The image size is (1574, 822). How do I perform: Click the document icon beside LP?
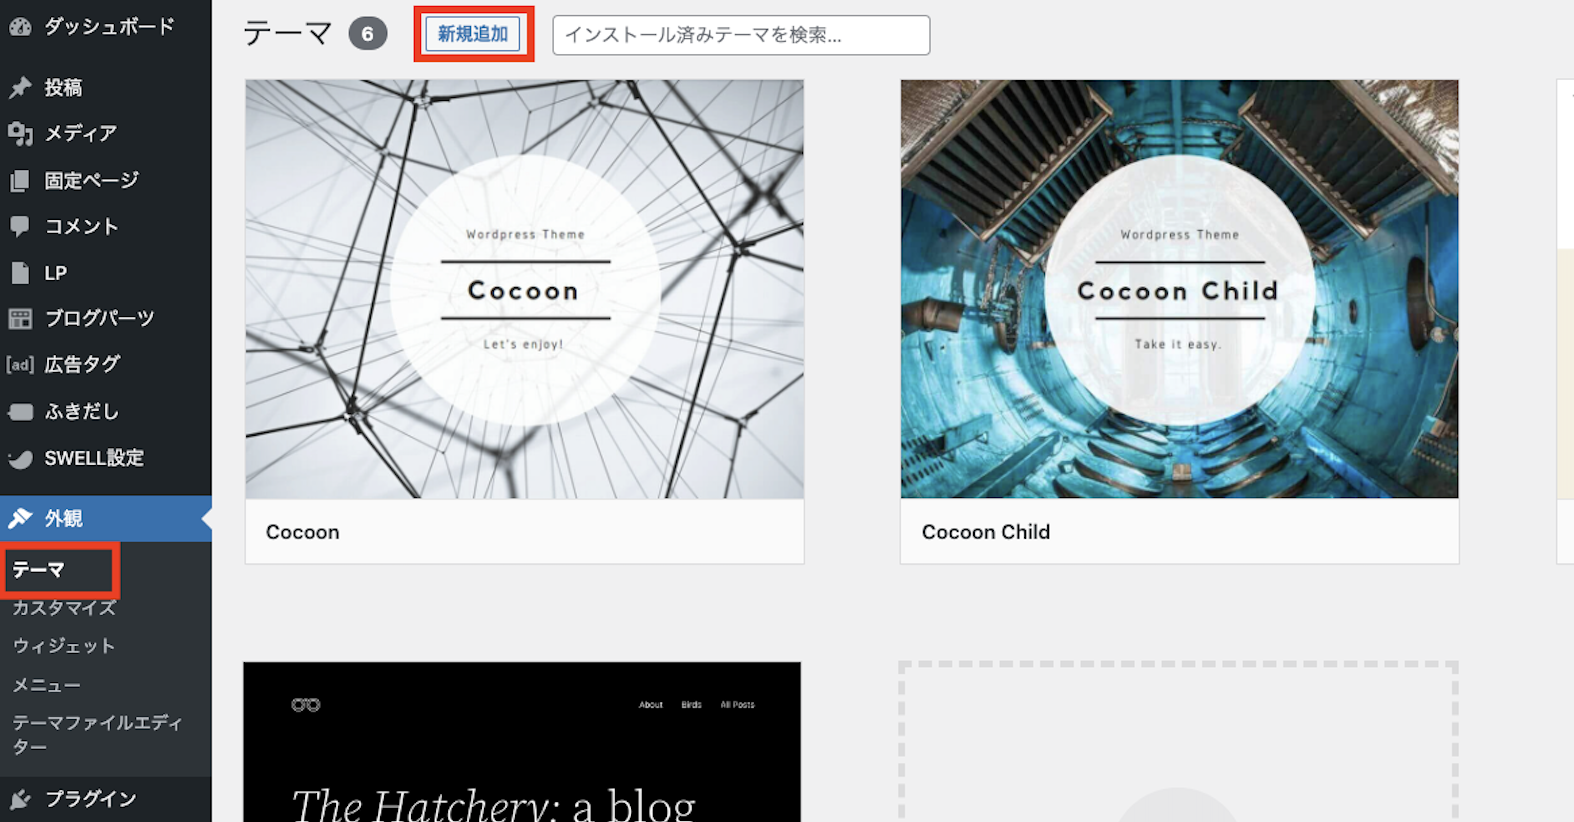[x=20, y=273]
